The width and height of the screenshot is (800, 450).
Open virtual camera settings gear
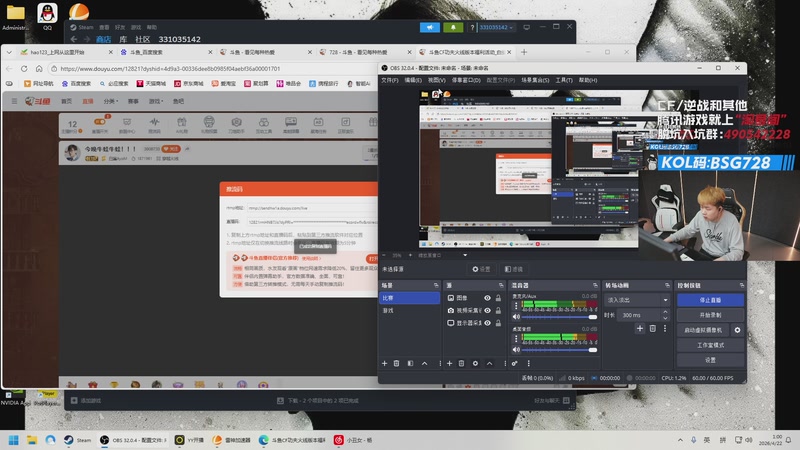[x=737, y=330]
